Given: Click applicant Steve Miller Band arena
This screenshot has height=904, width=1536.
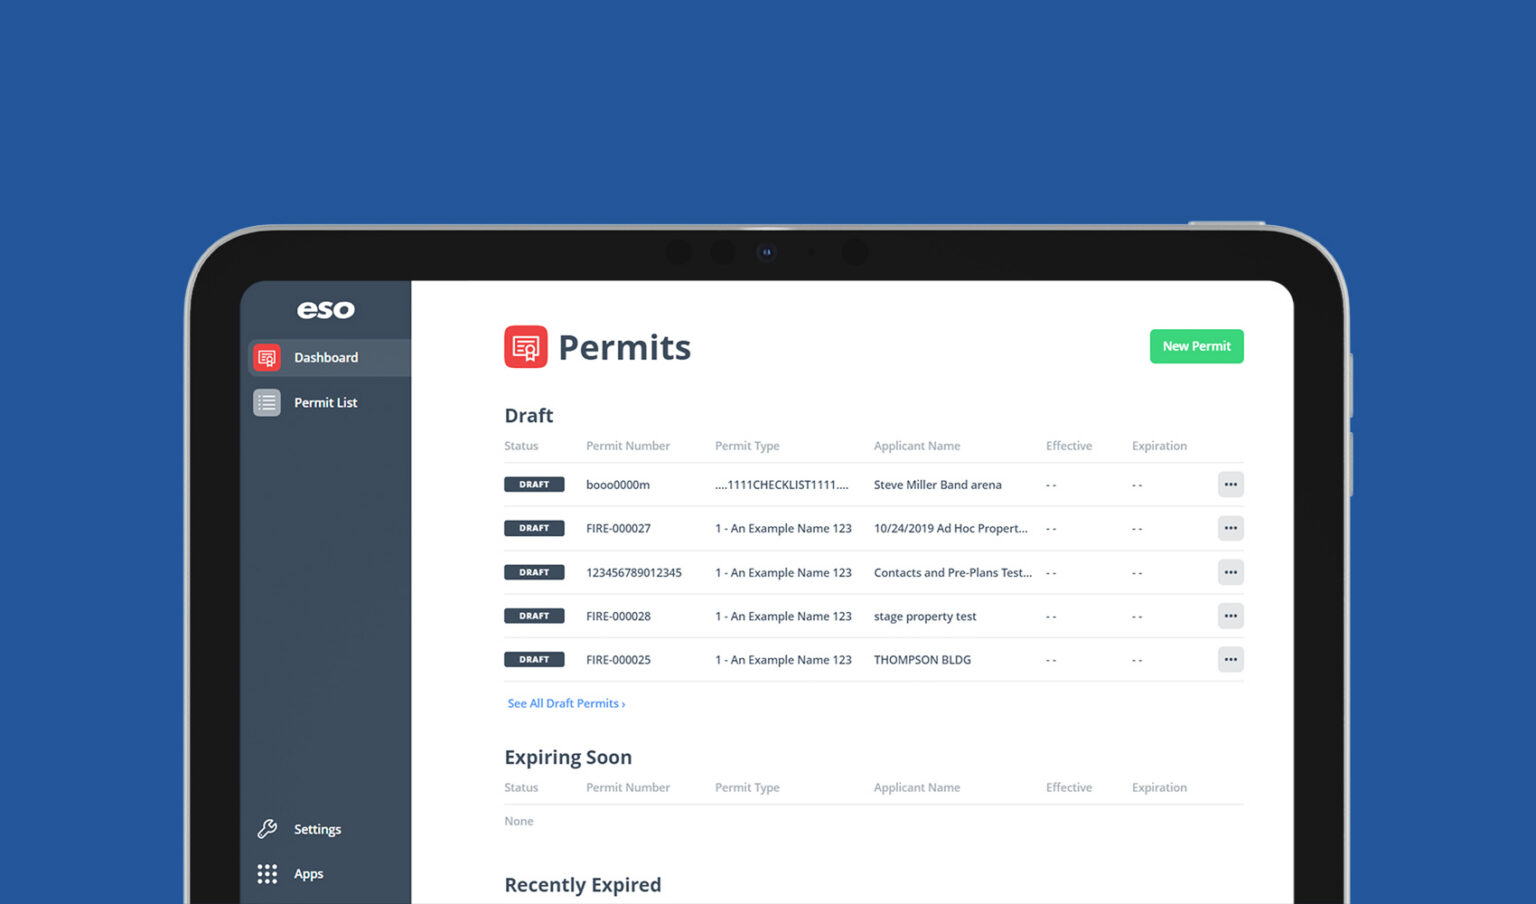Looking at the screenshot, I should tap(937, 485).
